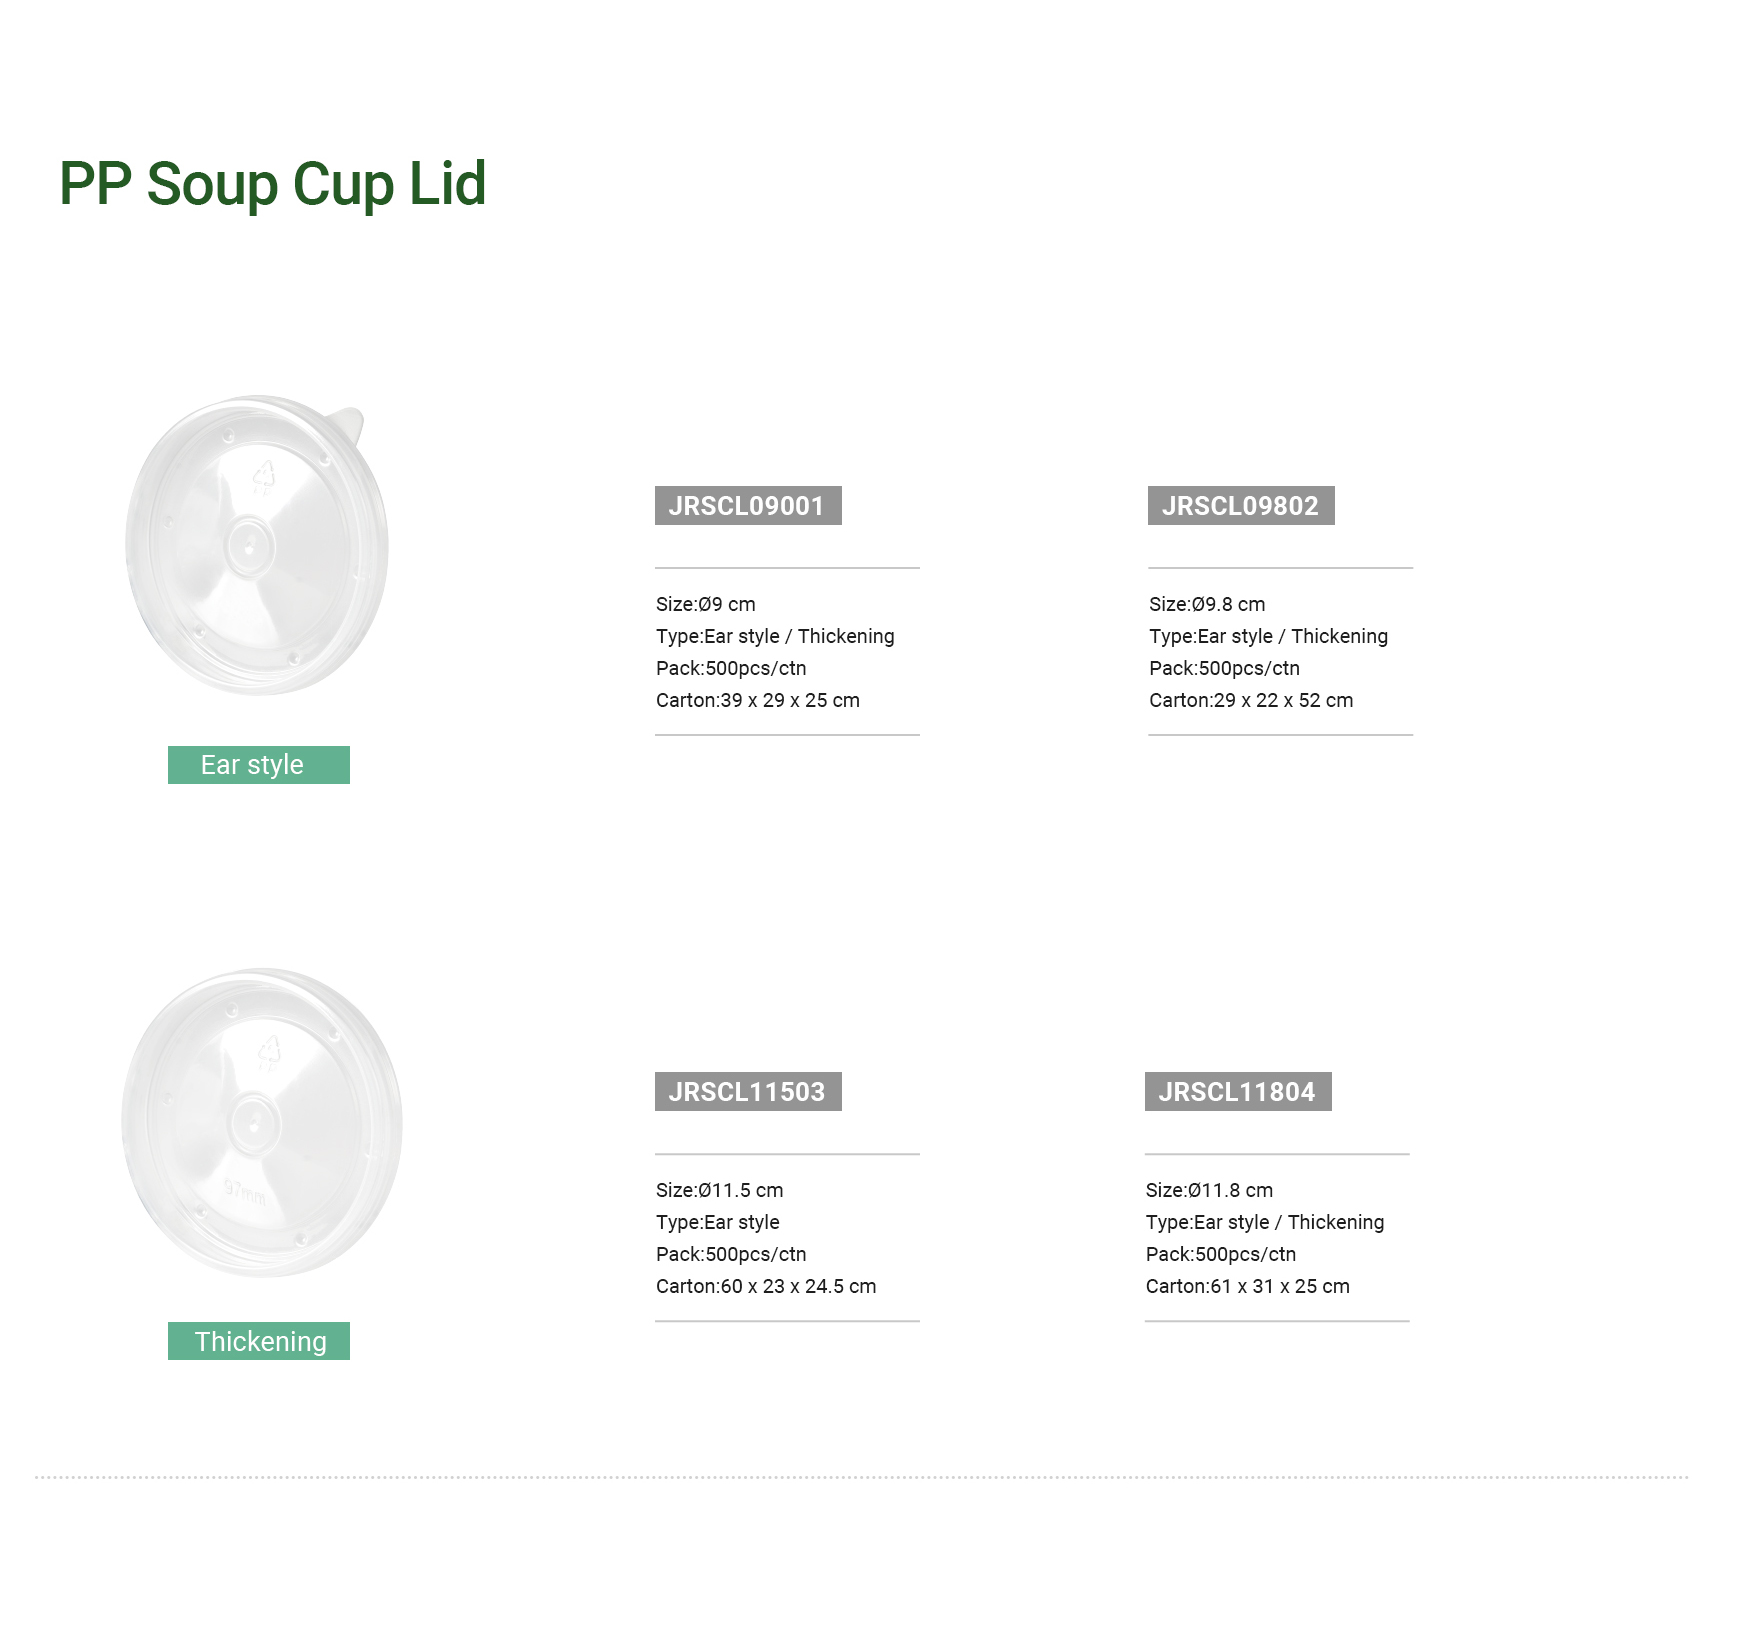1740x1649 pixels.
Task: Click the 97mm marking on thickening lid
Action: tap(246, 1192)
